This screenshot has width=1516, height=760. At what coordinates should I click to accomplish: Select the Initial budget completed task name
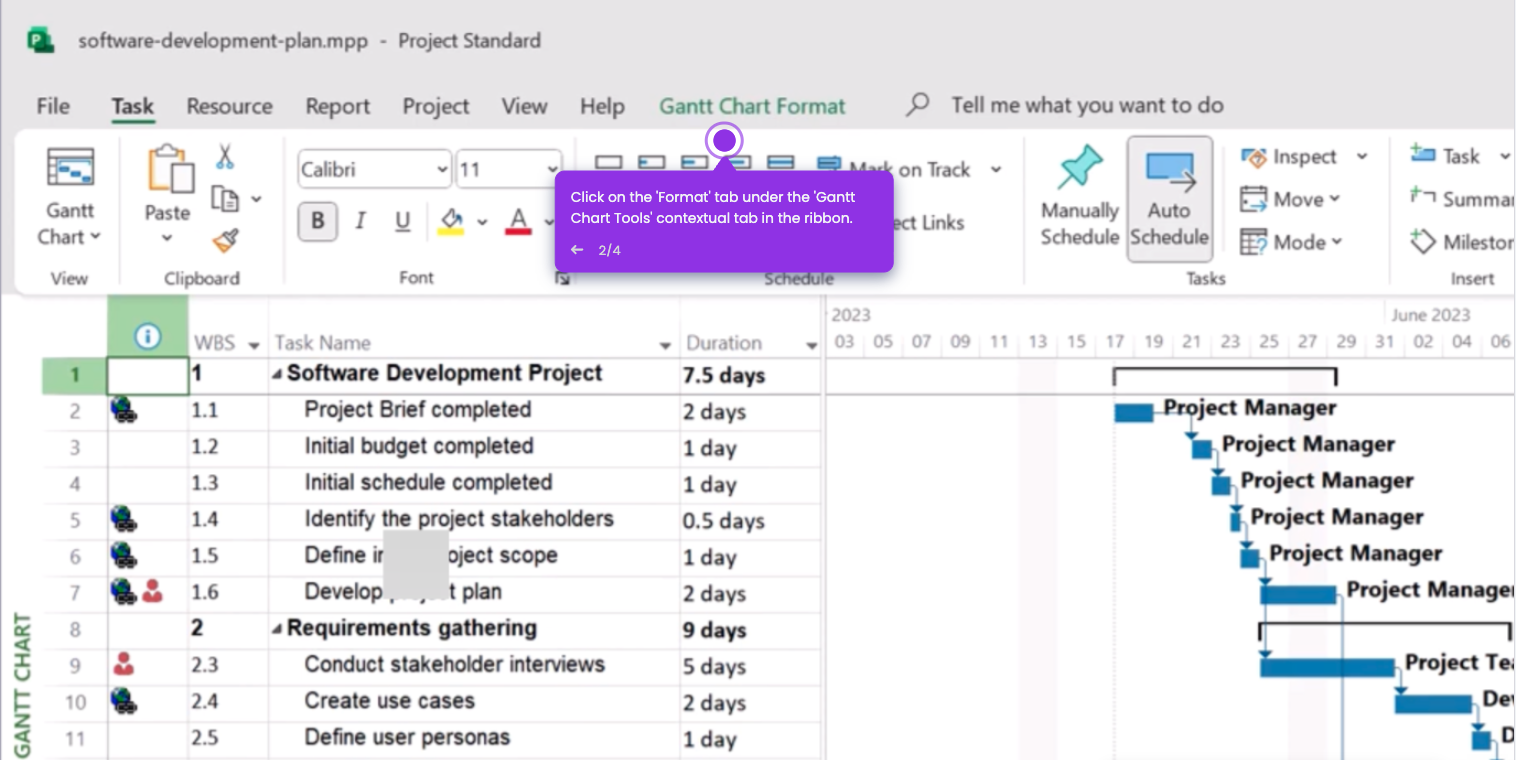pos(419,446)
